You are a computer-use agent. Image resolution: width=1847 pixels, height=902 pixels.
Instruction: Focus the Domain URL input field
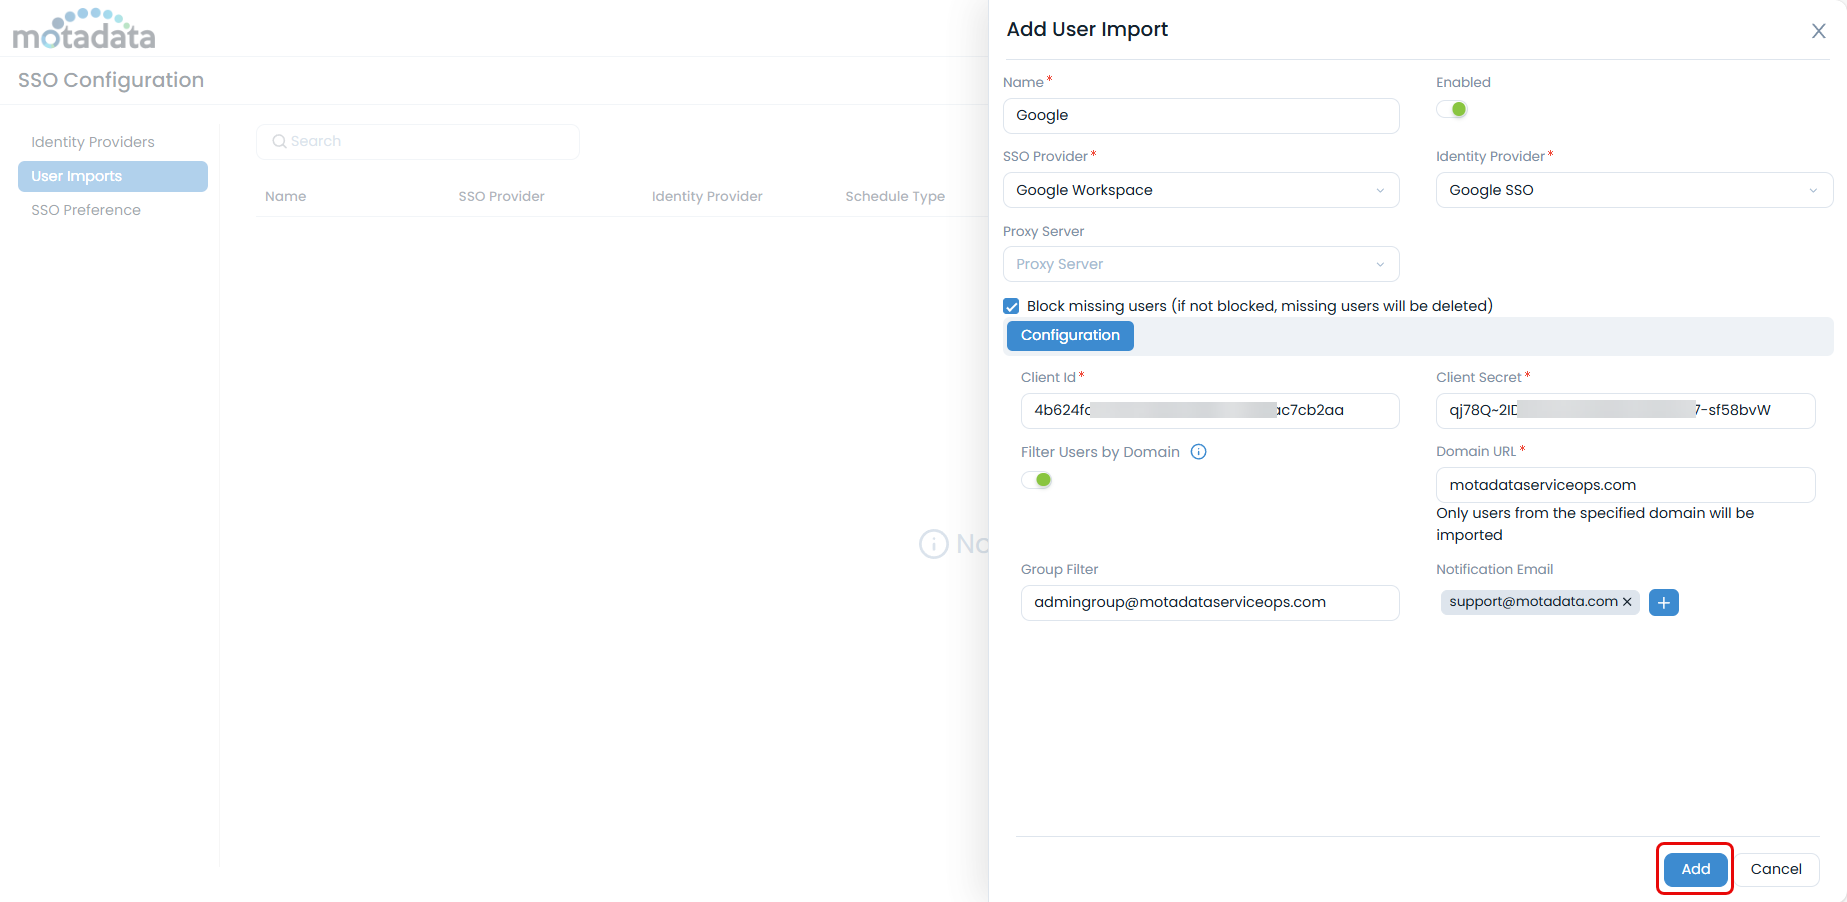coord(1624,485)
